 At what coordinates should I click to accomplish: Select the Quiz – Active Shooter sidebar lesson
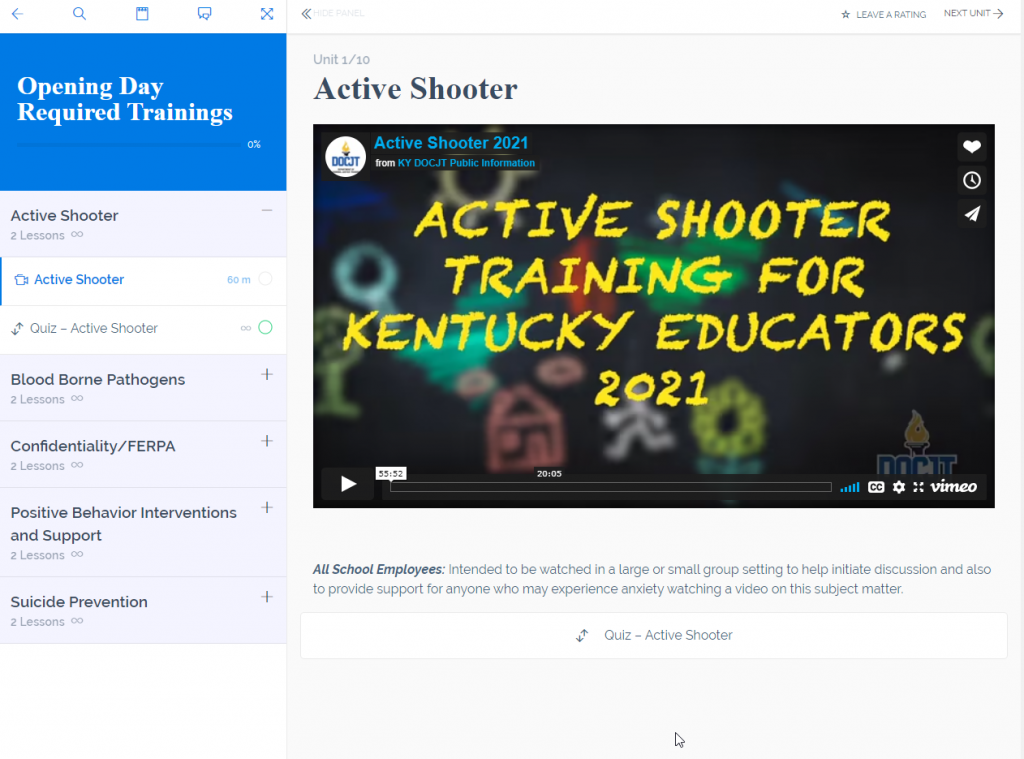coord(94,328)
